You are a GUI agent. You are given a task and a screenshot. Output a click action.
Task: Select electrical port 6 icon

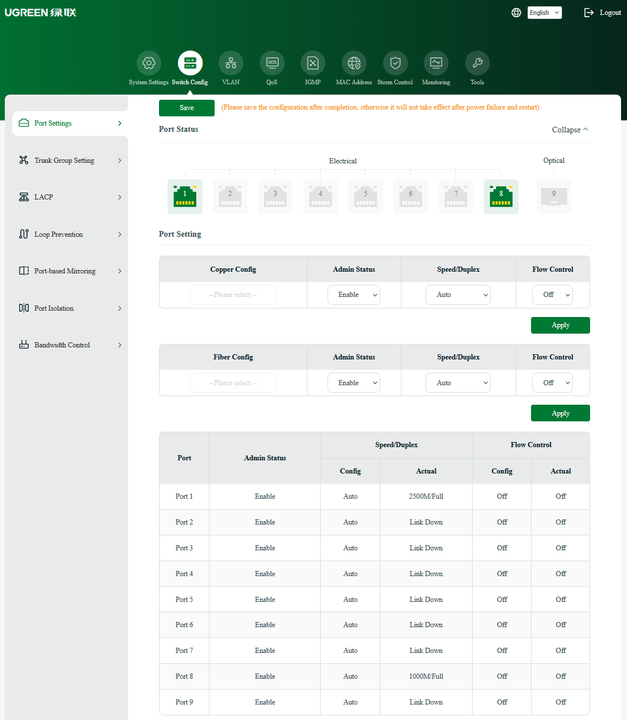[411, 197]
